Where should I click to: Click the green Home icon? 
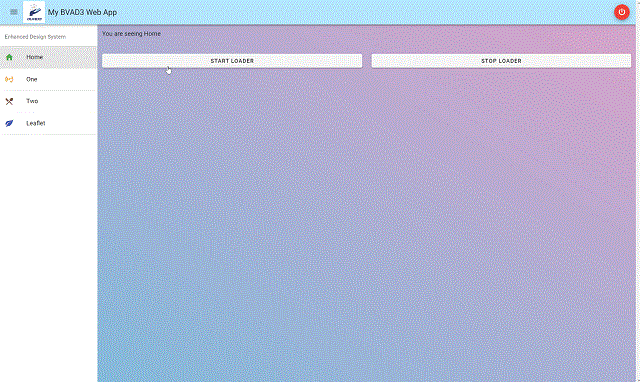point(9,57)
